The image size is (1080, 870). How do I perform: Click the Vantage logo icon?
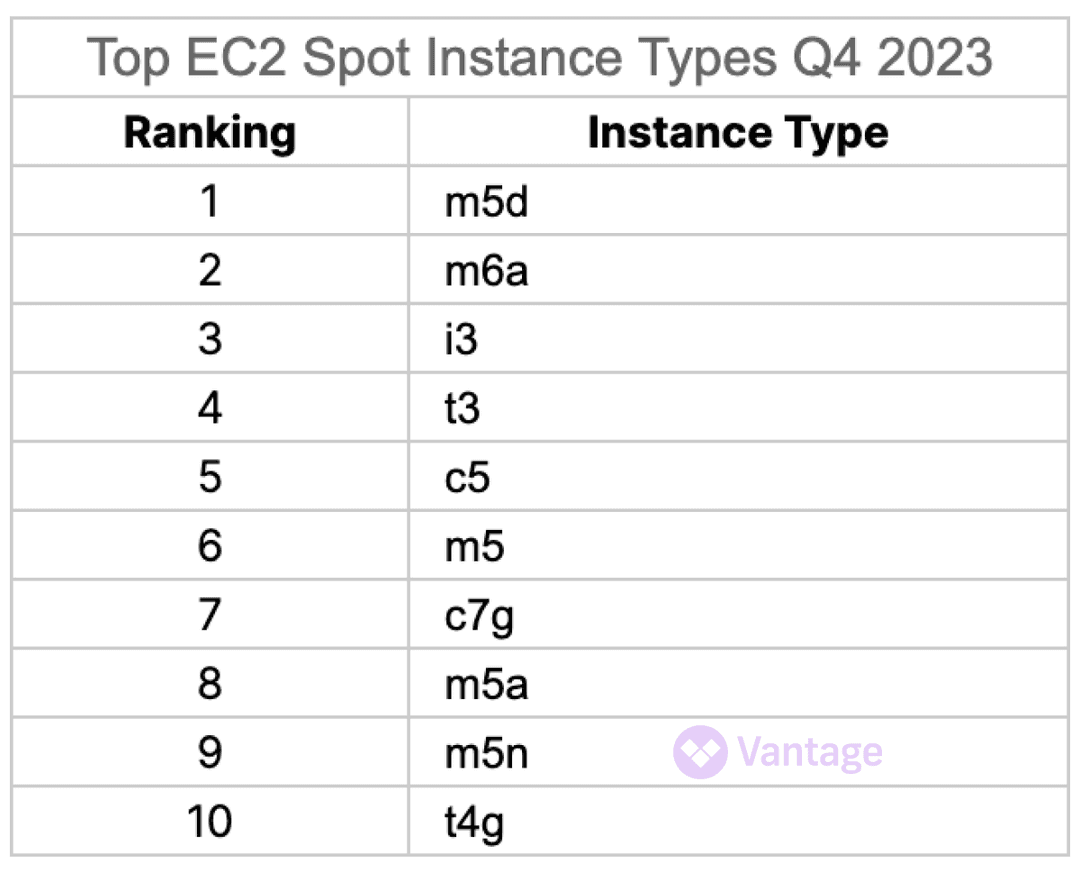pos(700,752)
